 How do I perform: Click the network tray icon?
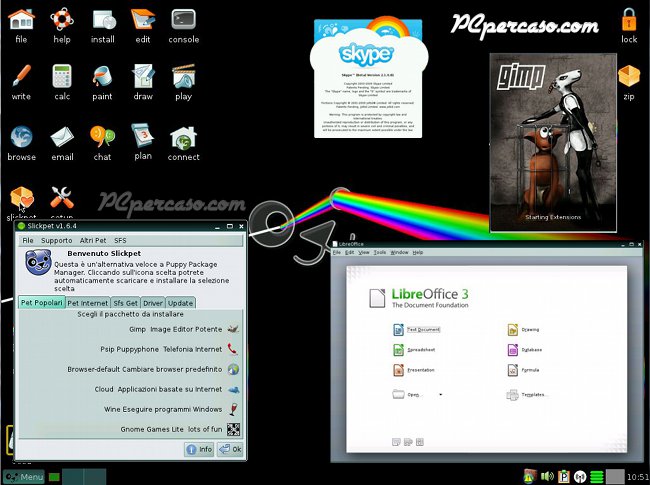[580, 477]
